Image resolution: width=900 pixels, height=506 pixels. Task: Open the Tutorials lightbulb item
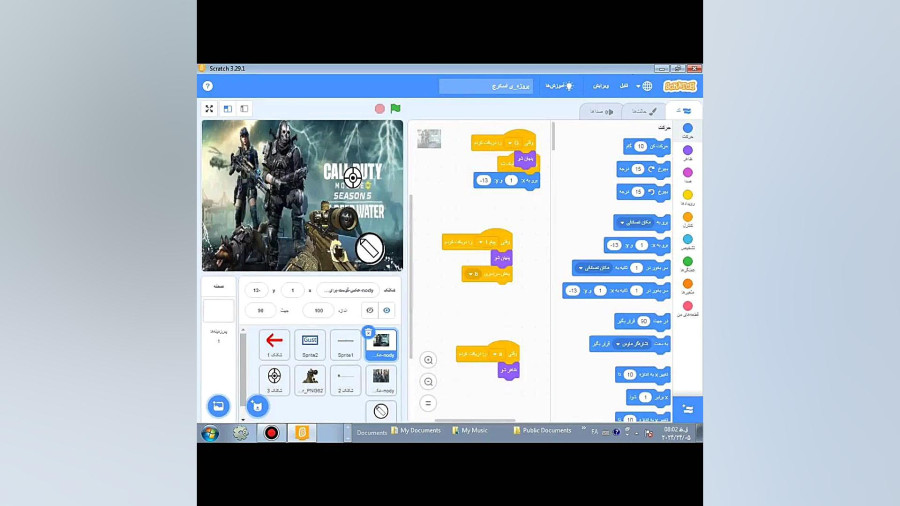coord(558,86)
